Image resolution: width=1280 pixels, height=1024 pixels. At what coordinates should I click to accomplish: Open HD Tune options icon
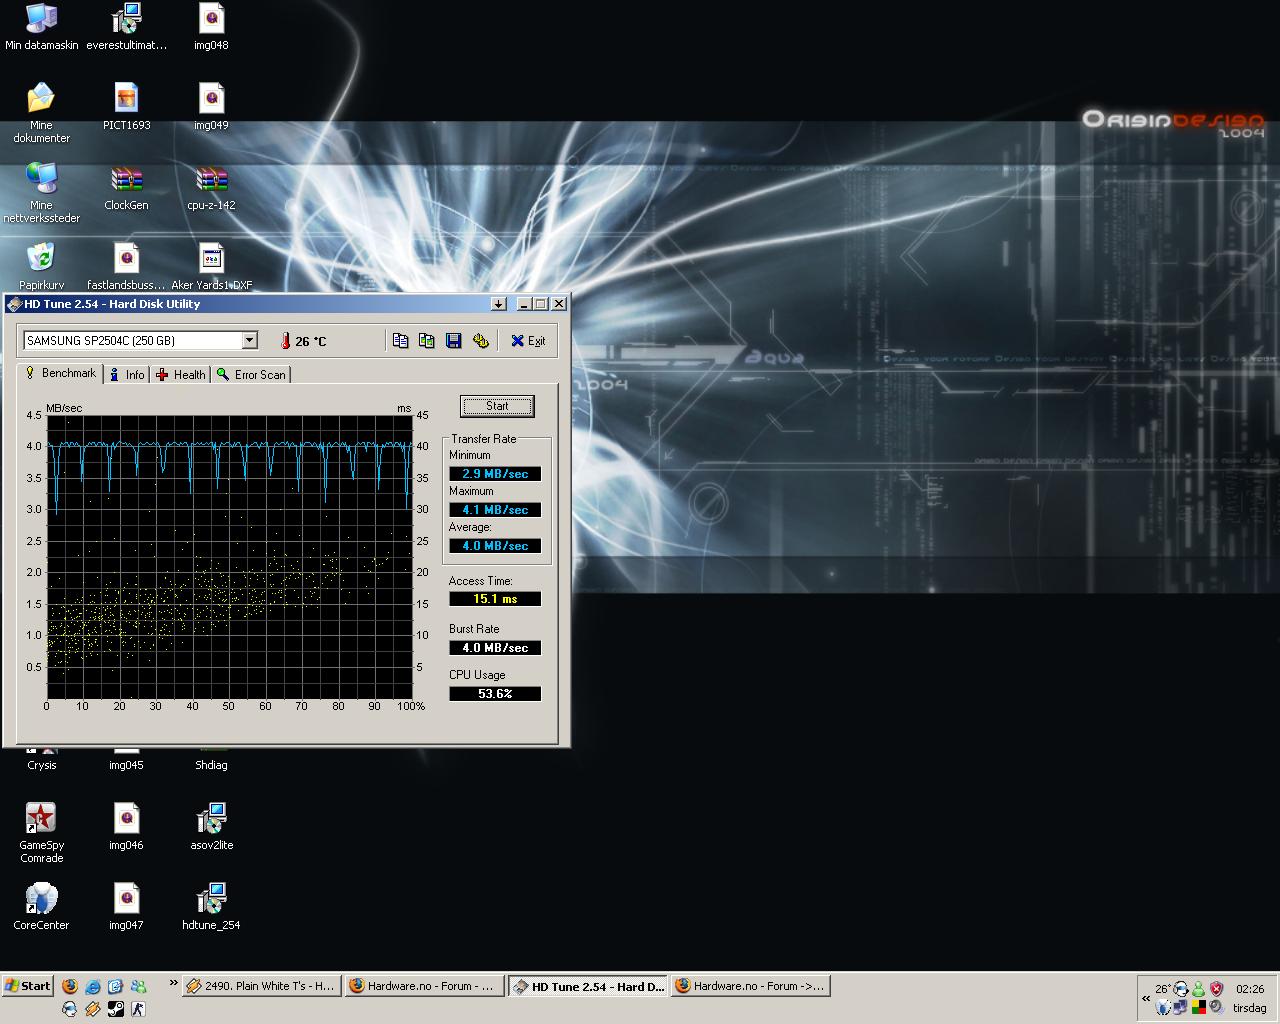pyautogui.click(x=480, y=341)
